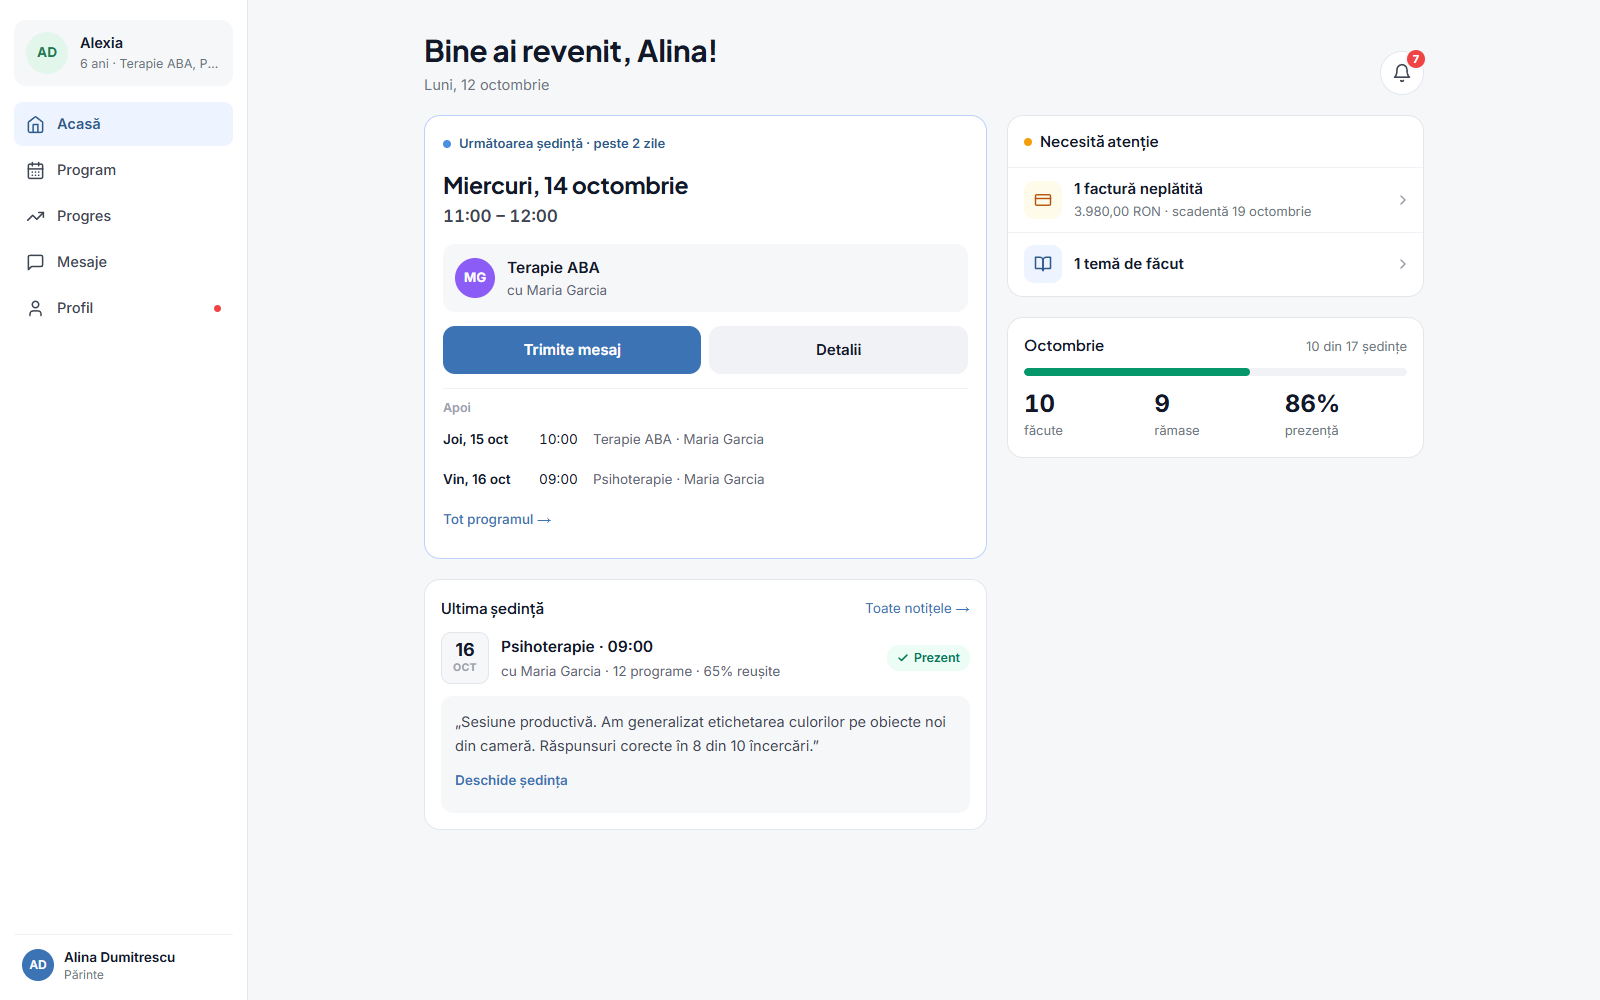Open the Deschide ședința link

pyautogui.click(x=511, y=780)
